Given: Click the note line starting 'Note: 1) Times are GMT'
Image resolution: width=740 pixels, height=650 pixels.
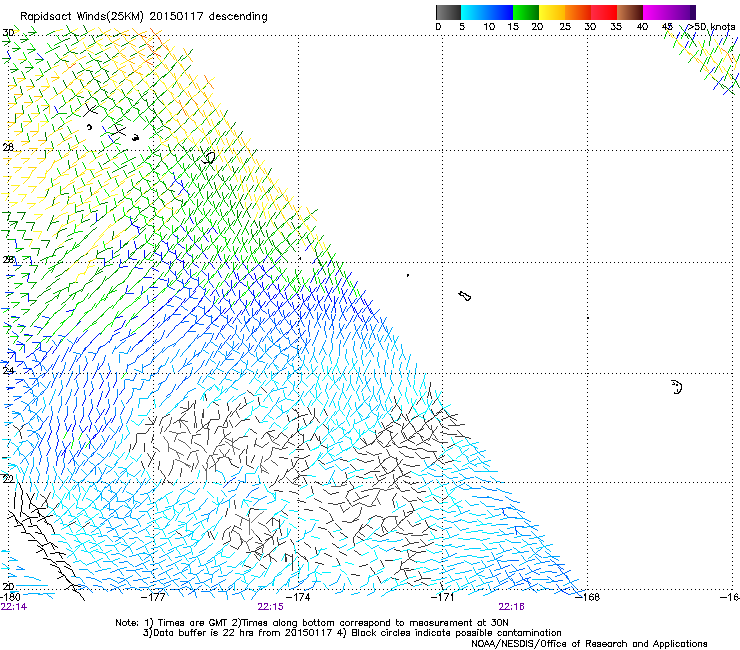Looking at the screenshot, I should point(311,623).
